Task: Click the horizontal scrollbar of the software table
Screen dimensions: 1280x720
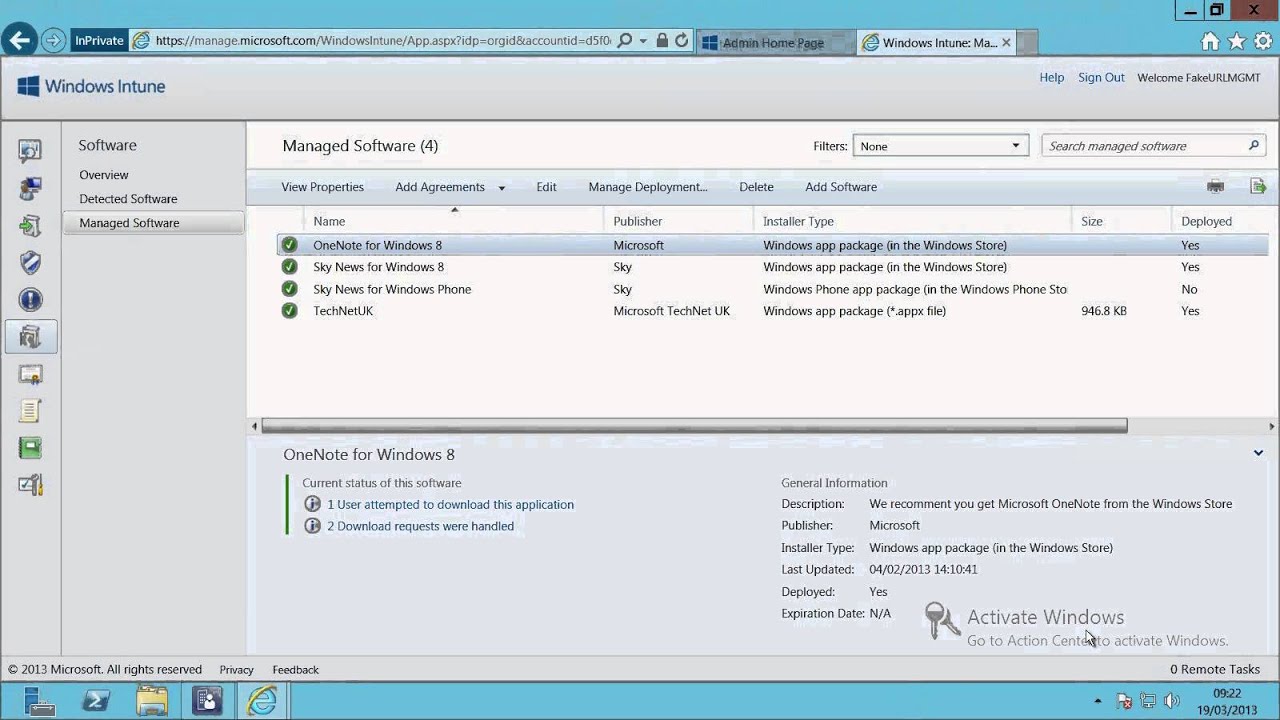Action: click(x=695, y=426)
